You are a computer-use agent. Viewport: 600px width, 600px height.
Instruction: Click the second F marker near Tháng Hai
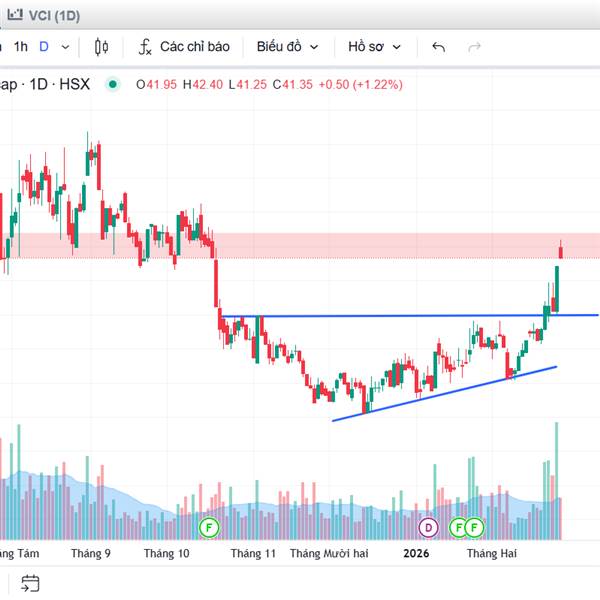(x=474, y=528)
